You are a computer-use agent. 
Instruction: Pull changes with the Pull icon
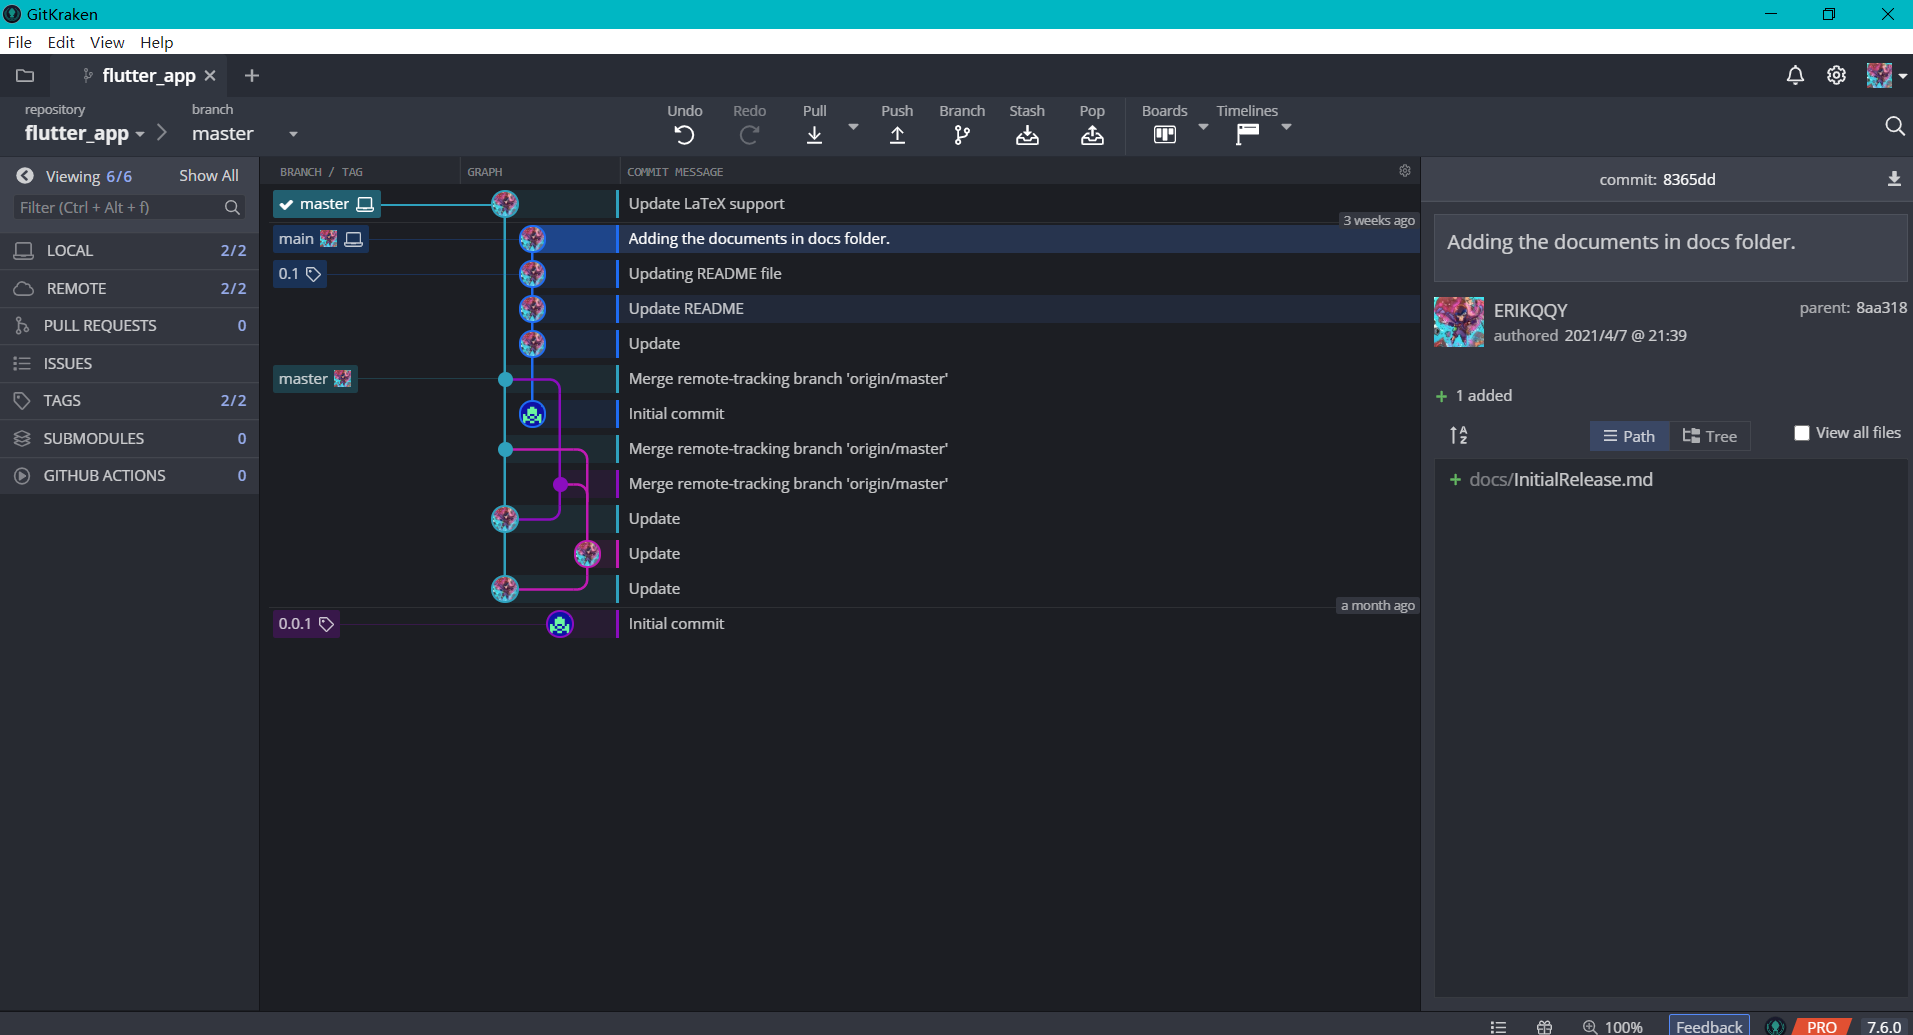[x=814, y=135]
